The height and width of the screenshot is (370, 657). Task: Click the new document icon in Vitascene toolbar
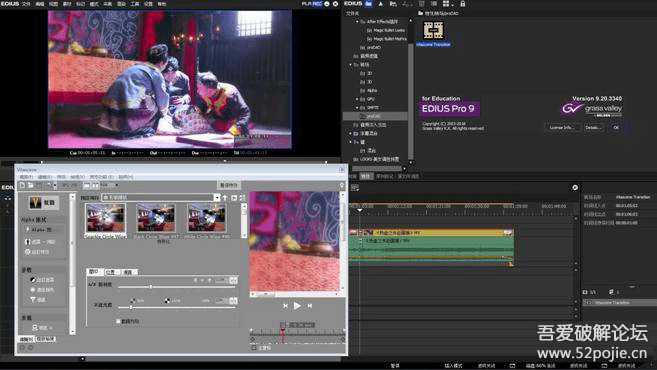pos(22,185)
